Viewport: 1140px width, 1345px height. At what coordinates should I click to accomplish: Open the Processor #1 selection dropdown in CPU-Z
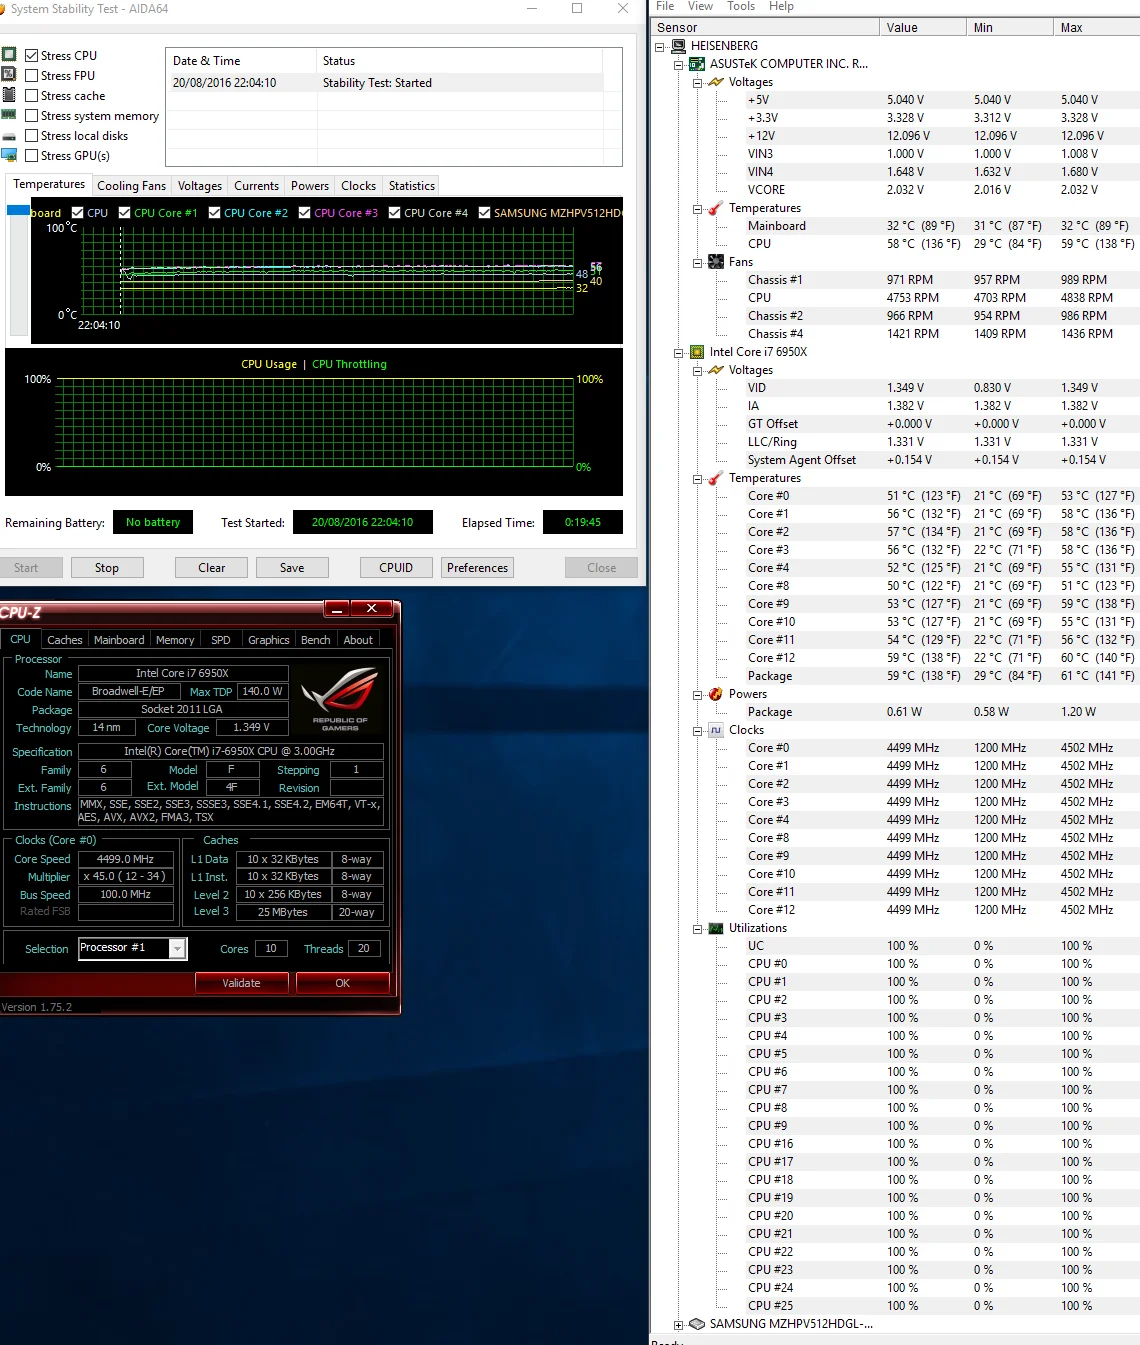pos(178,948)
